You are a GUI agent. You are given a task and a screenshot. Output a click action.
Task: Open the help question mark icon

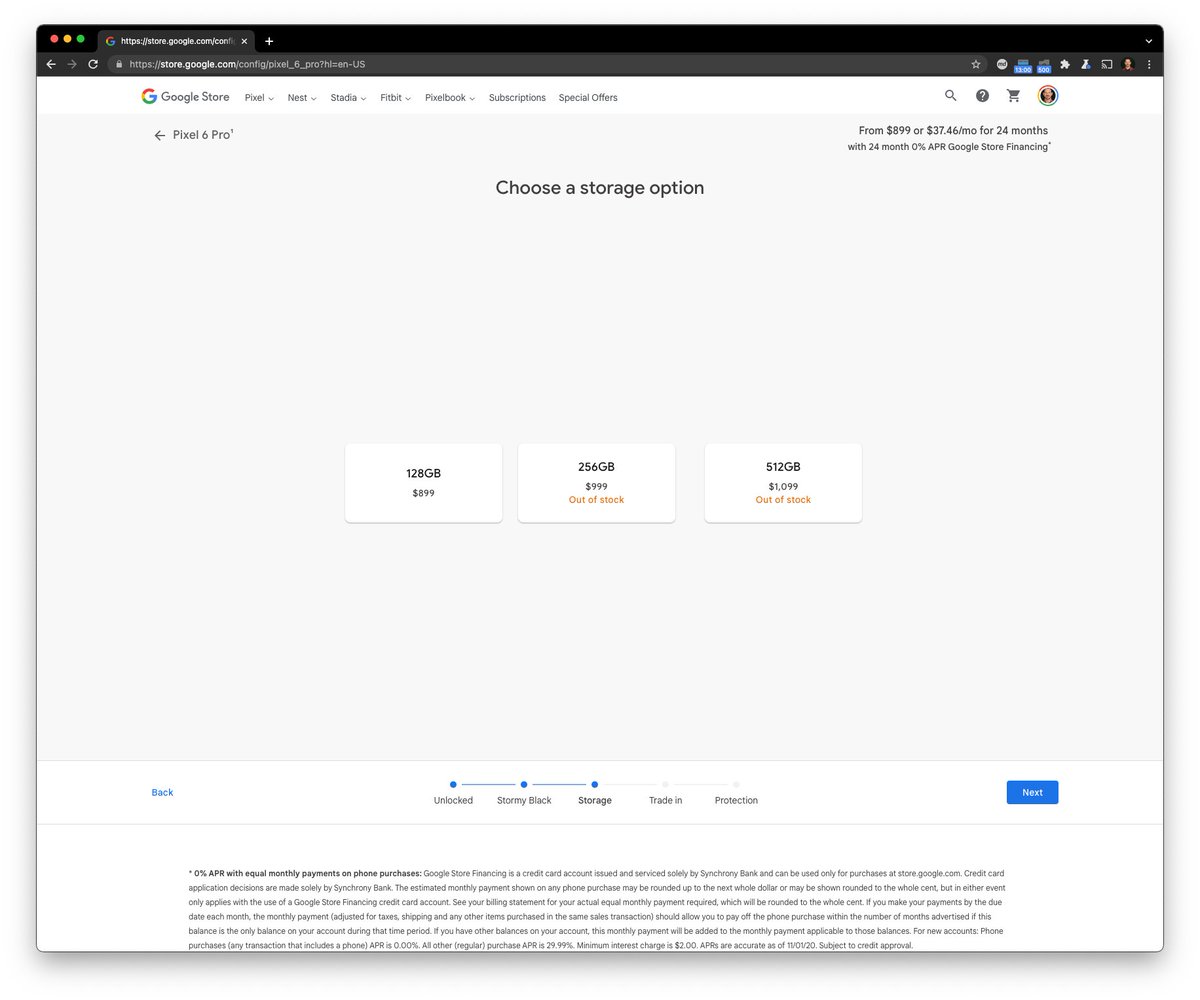[982, 96]
